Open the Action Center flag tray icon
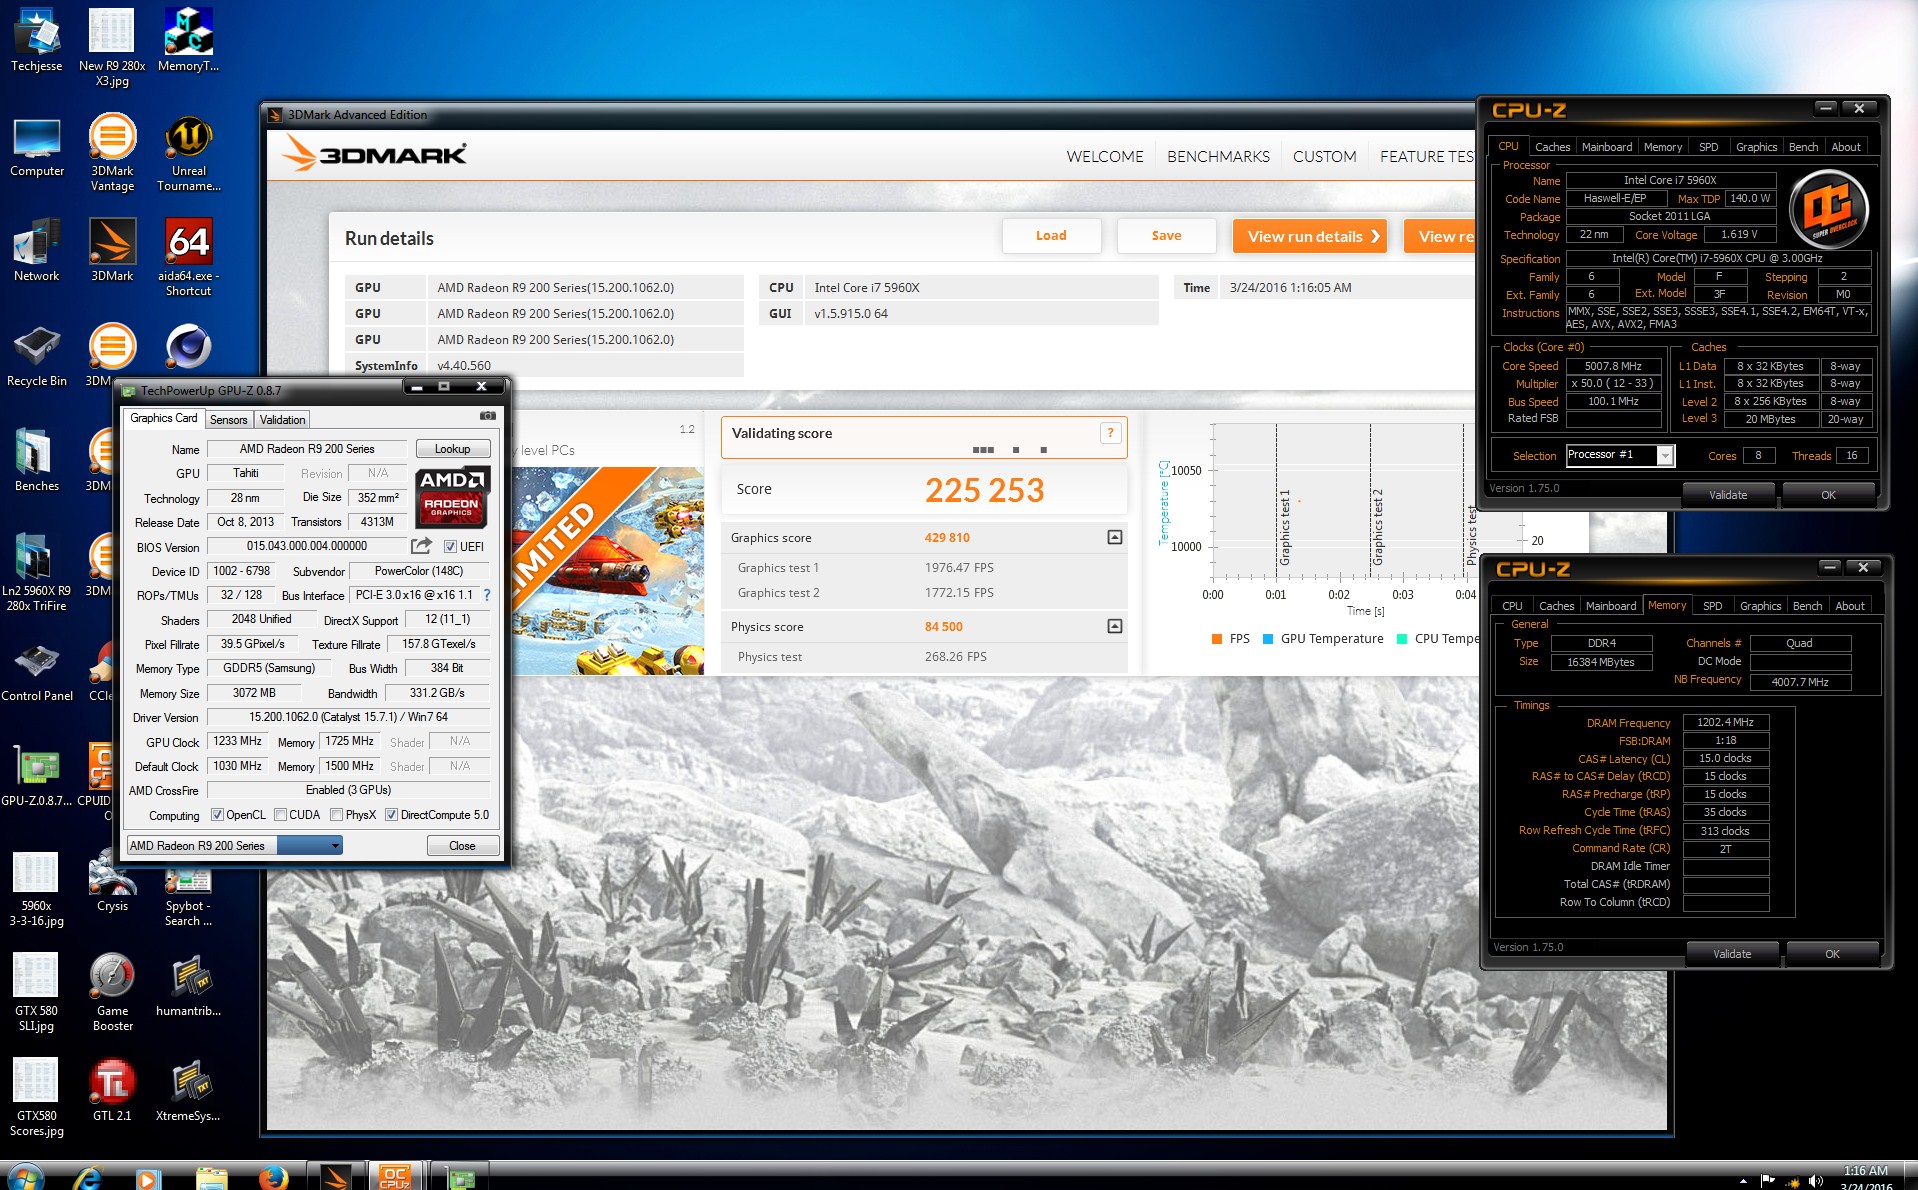 [x=1767, y=1181]
